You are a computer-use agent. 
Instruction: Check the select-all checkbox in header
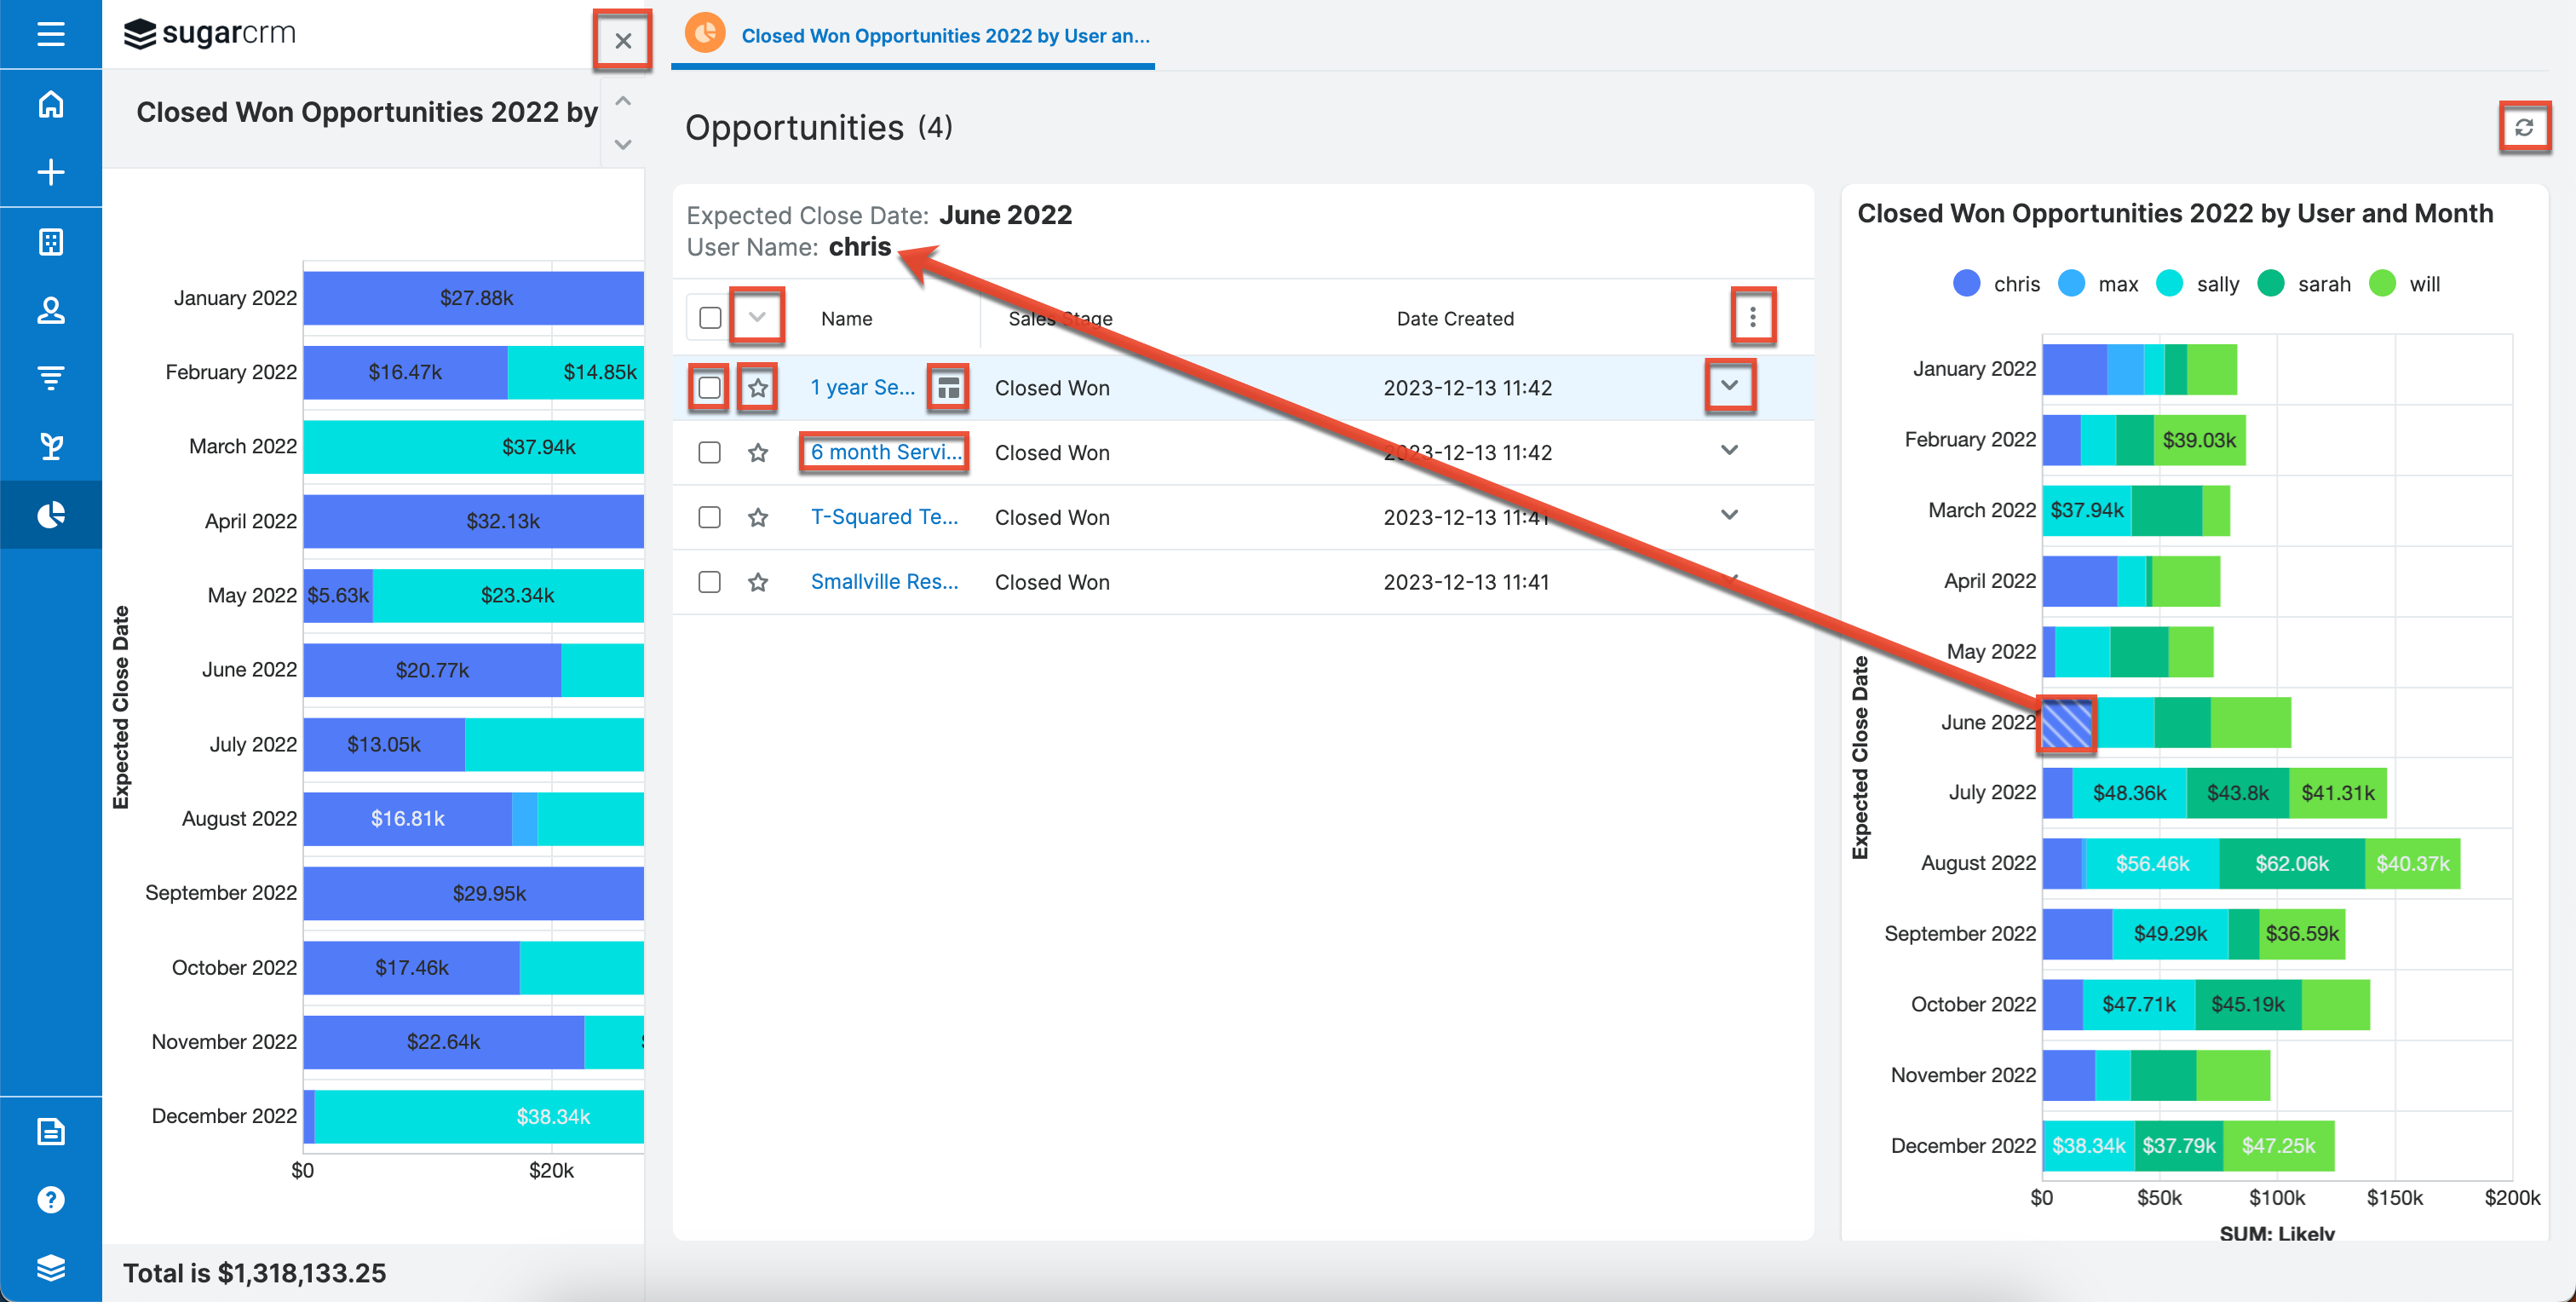710,318
